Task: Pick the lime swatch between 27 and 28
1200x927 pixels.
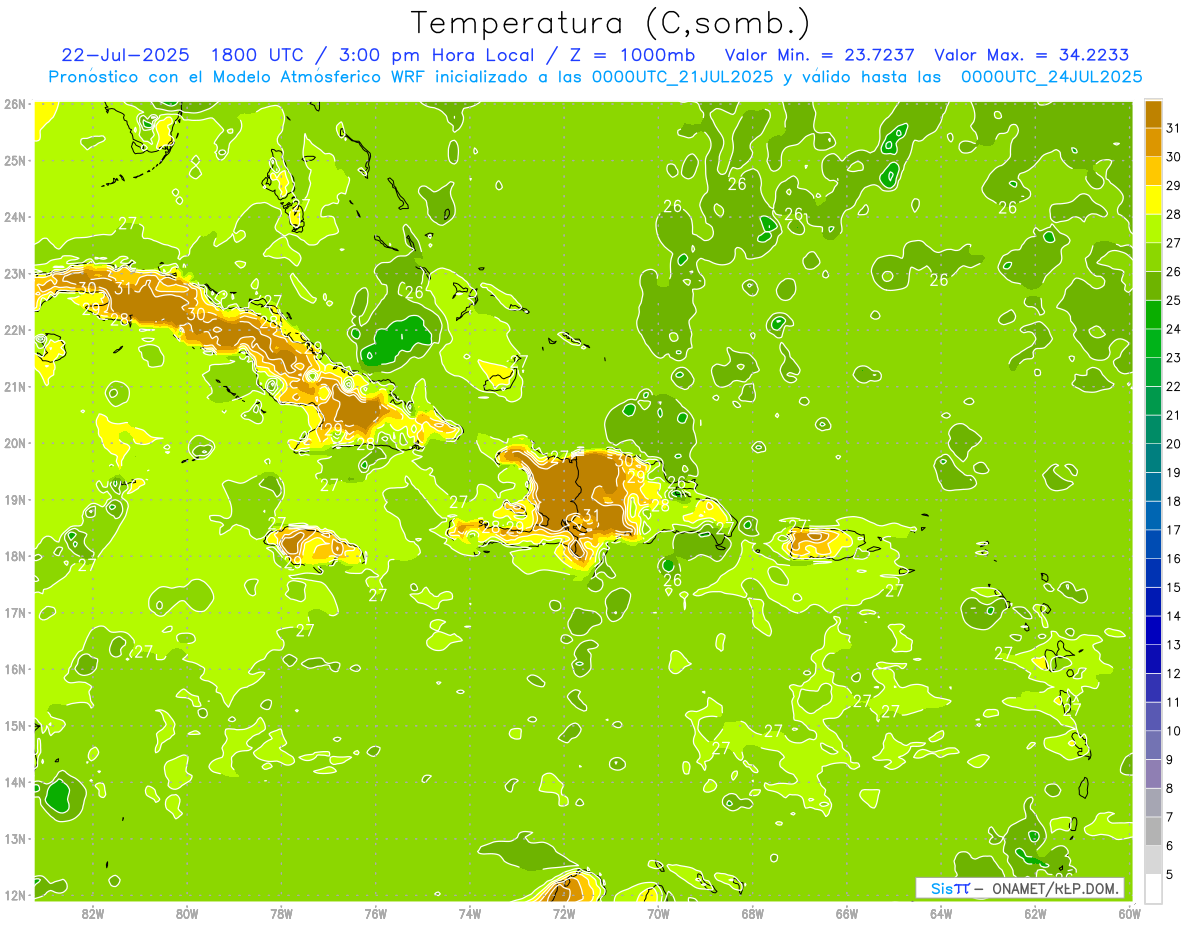Action: [x=1153, y=228]
